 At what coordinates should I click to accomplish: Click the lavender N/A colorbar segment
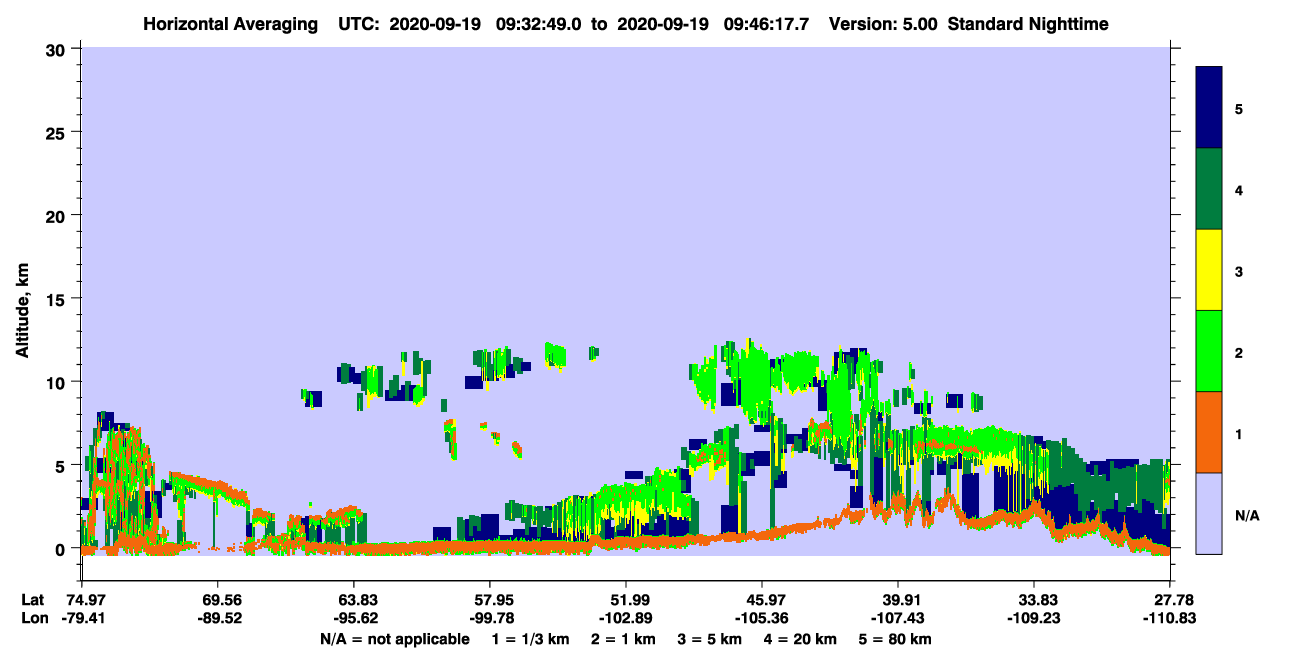pos(1209,513)
